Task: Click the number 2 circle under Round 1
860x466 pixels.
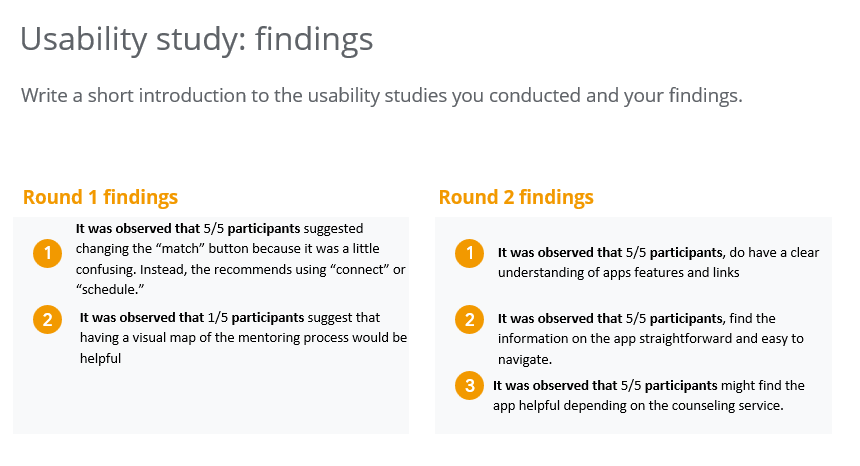Action: pyautogui.click(x=47, y=320)
